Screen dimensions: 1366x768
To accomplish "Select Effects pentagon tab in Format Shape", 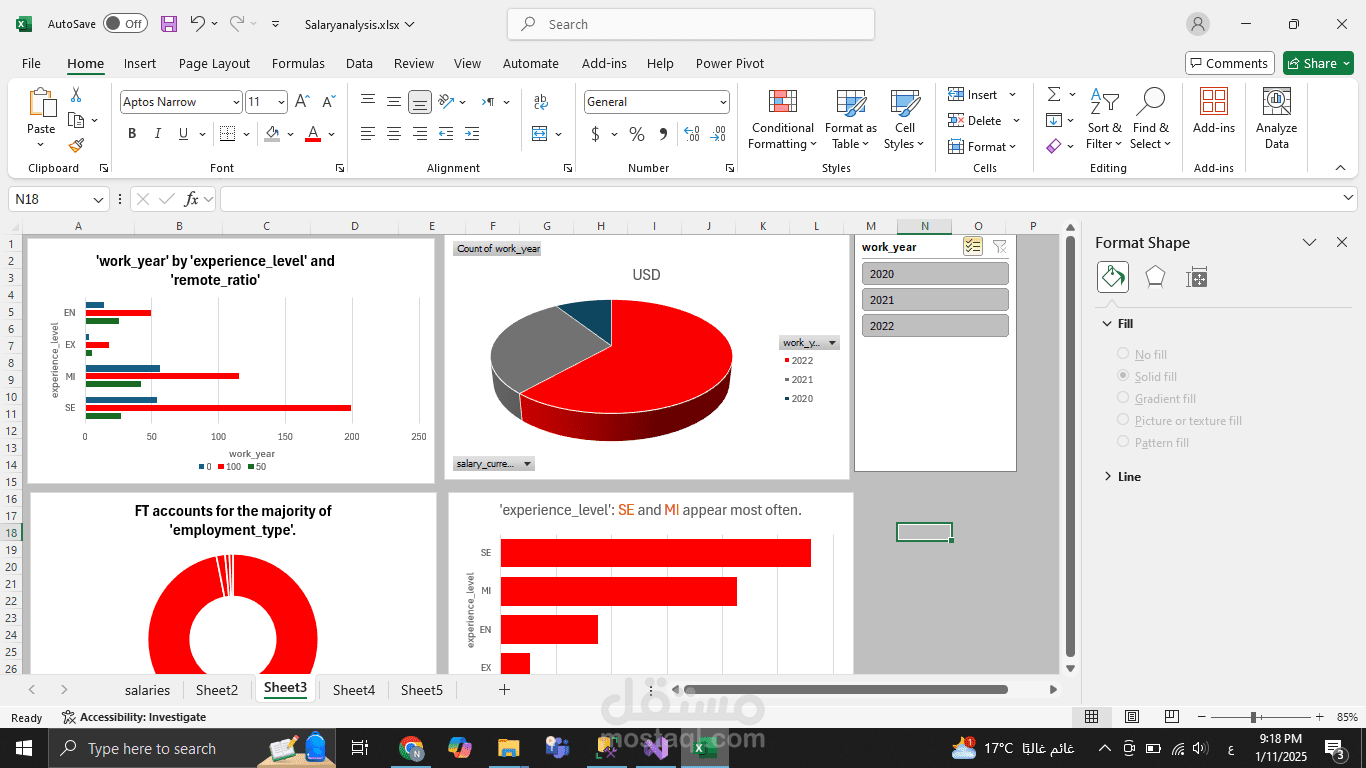I will tap(1155, 277).
